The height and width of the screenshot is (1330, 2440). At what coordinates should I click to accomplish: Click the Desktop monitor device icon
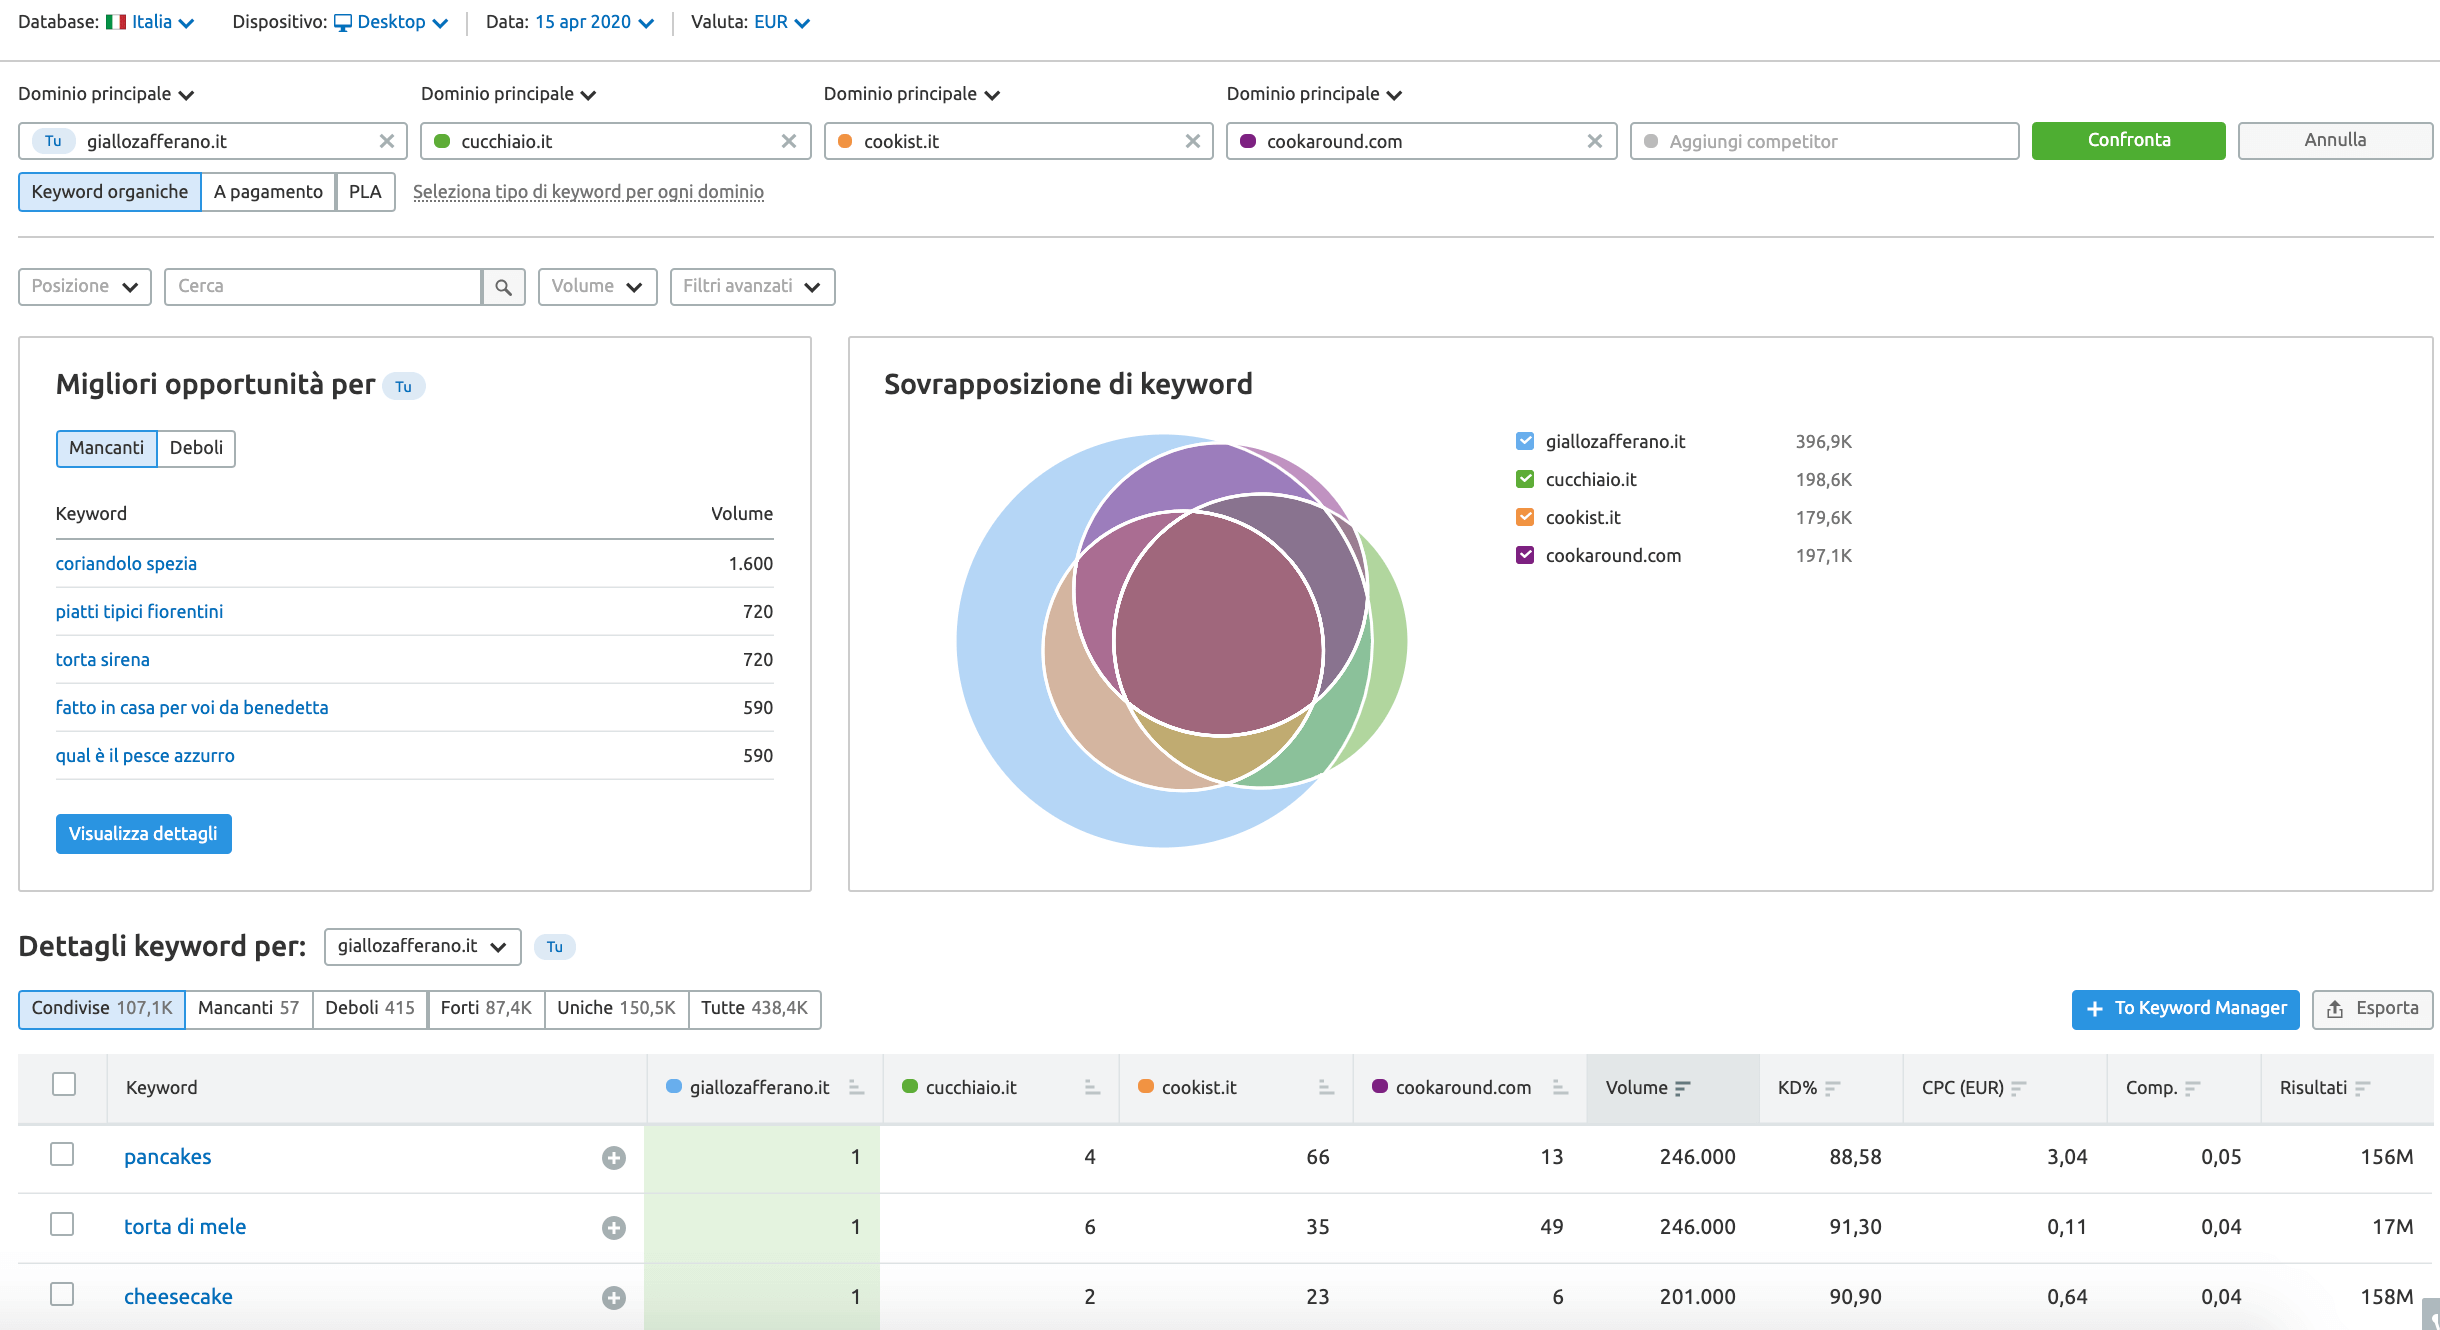pos(343,22)
